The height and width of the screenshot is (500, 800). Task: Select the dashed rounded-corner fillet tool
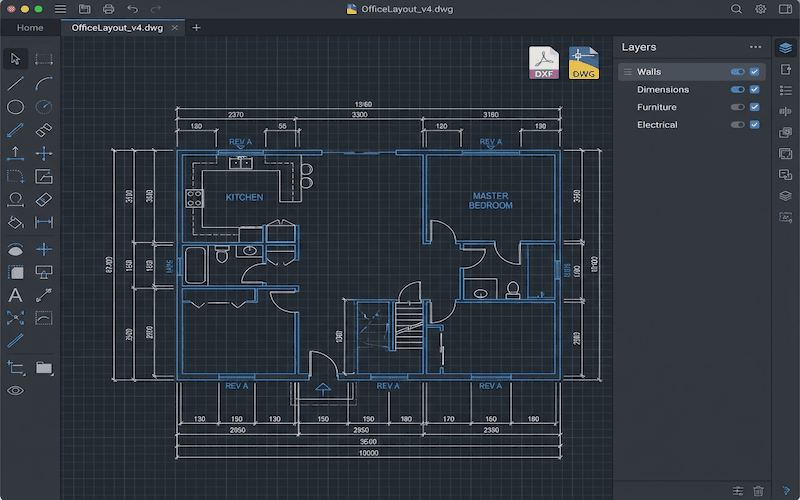[15, 177]
